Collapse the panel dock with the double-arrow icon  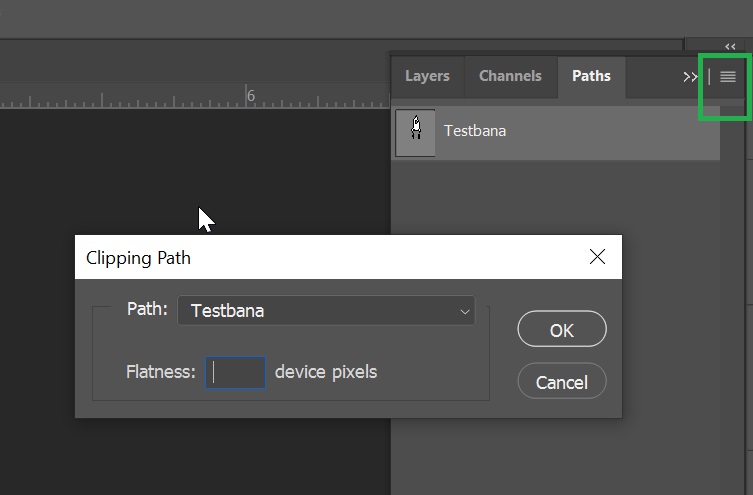click(x=730, y=46)
